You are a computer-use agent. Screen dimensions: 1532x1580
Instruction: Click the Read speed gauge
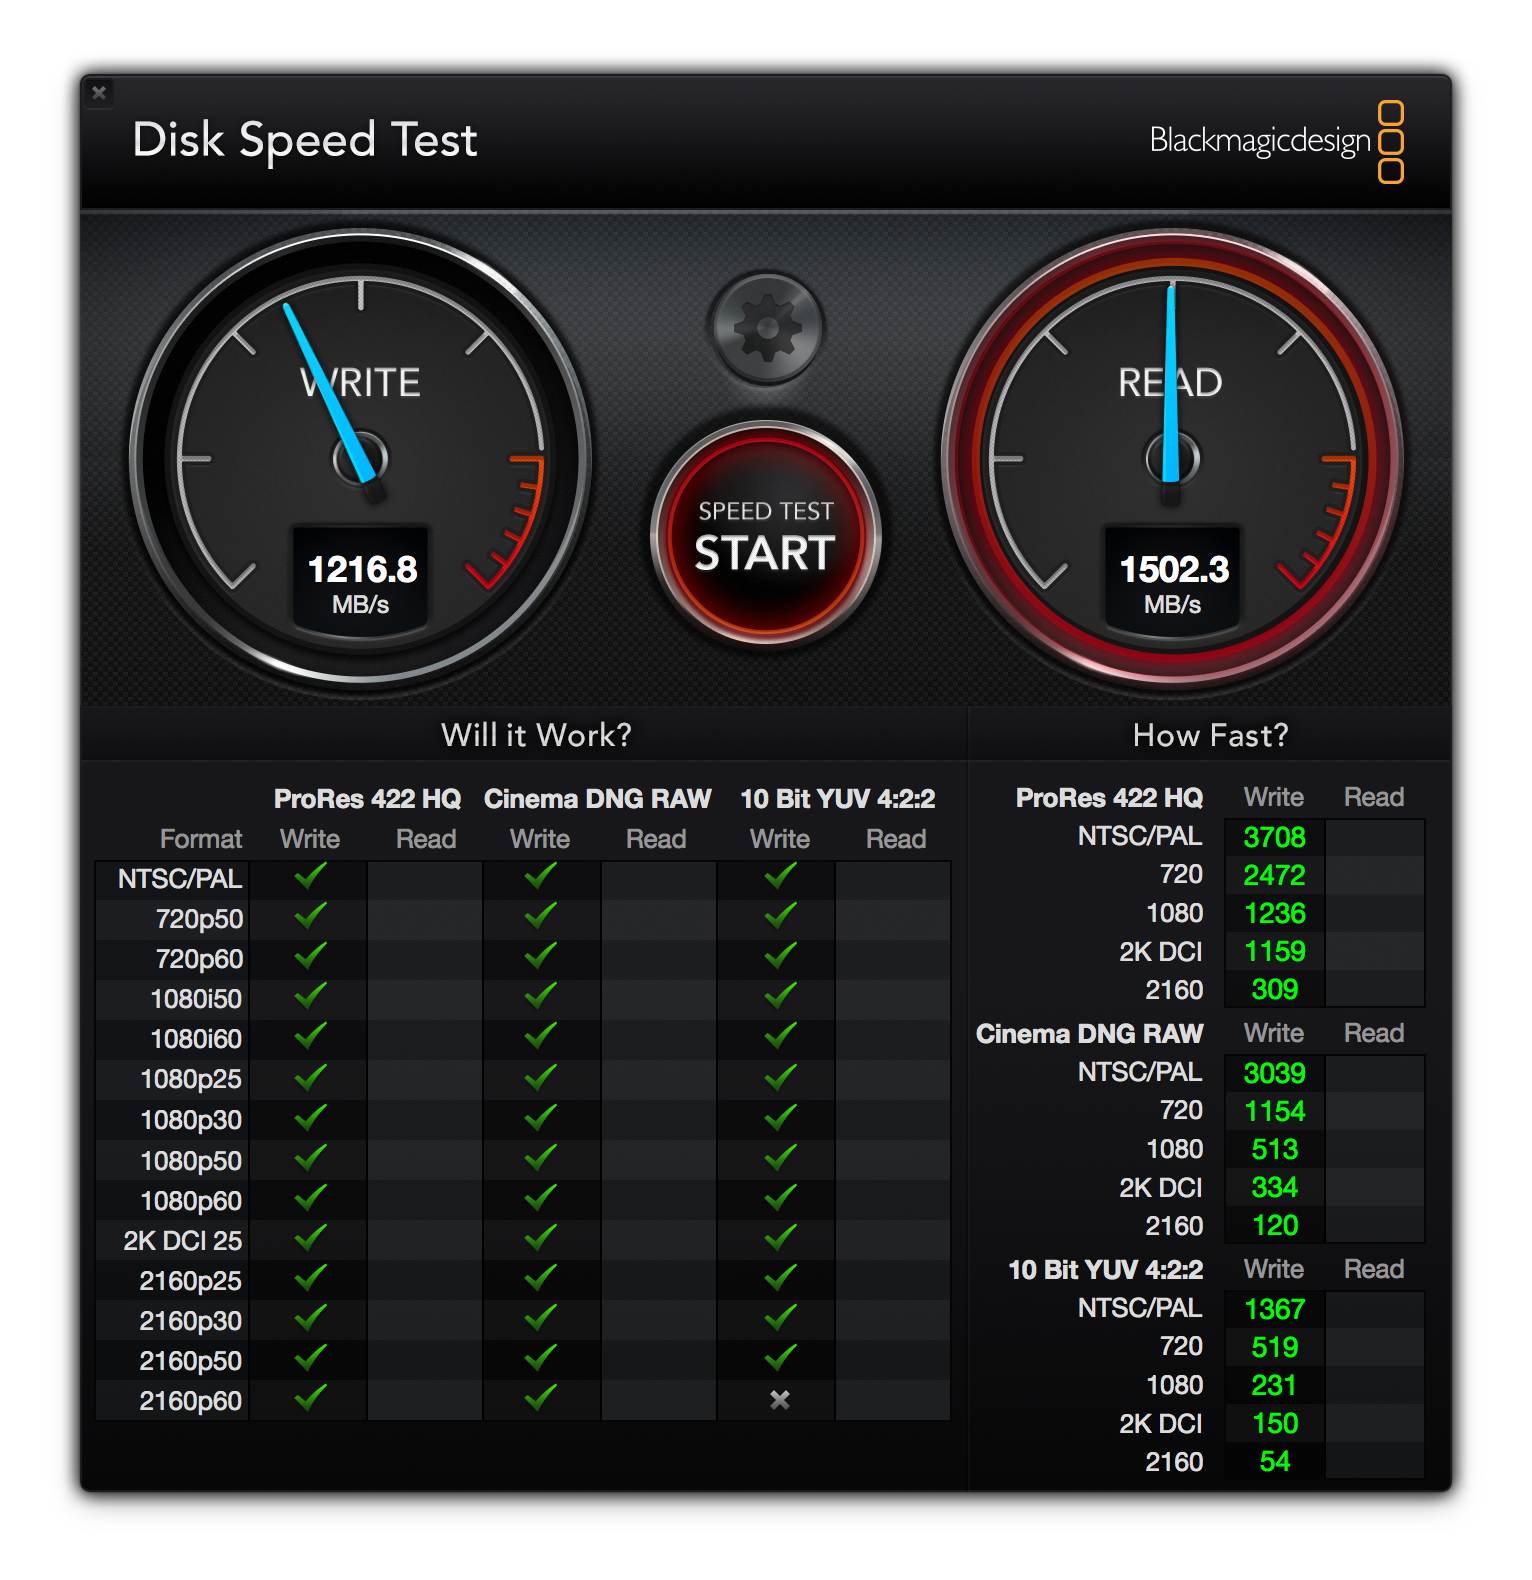[x=1172, y=458]
